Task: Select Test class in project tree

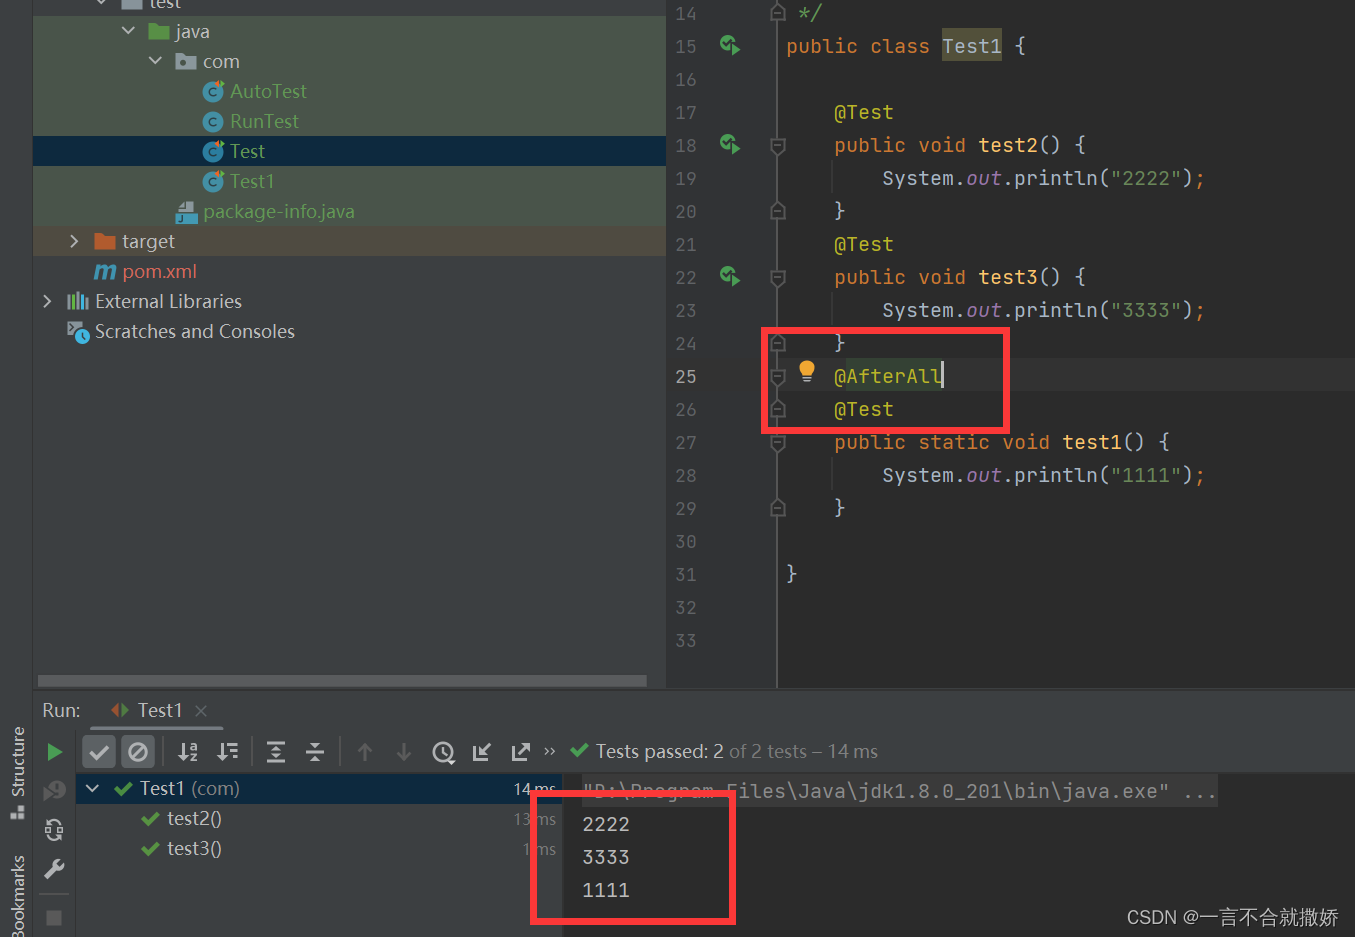Action: click(247, 151)
